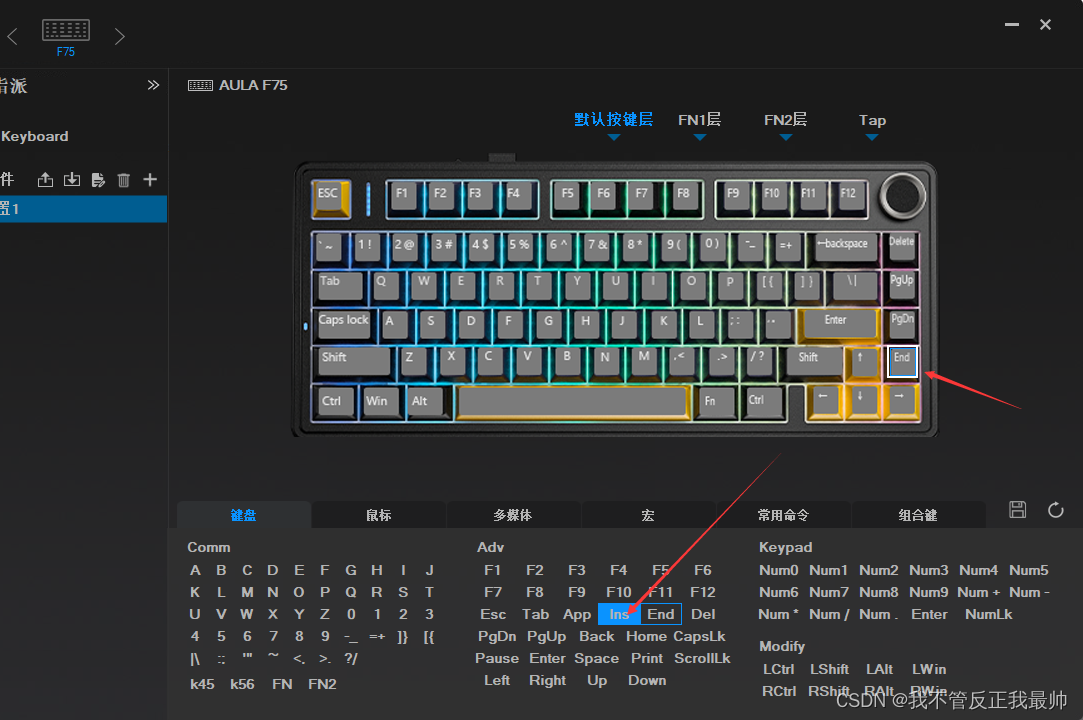This screenshot has width=1083, height=720.
Task: Select the 常用命令 tab
Action: pos(783,515)
